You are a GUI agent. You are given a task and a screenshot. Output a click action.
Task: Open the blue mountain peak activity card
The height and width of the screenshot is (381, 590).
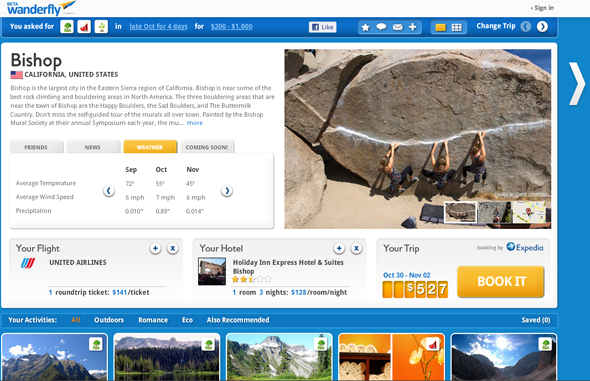tap(55, 357)
